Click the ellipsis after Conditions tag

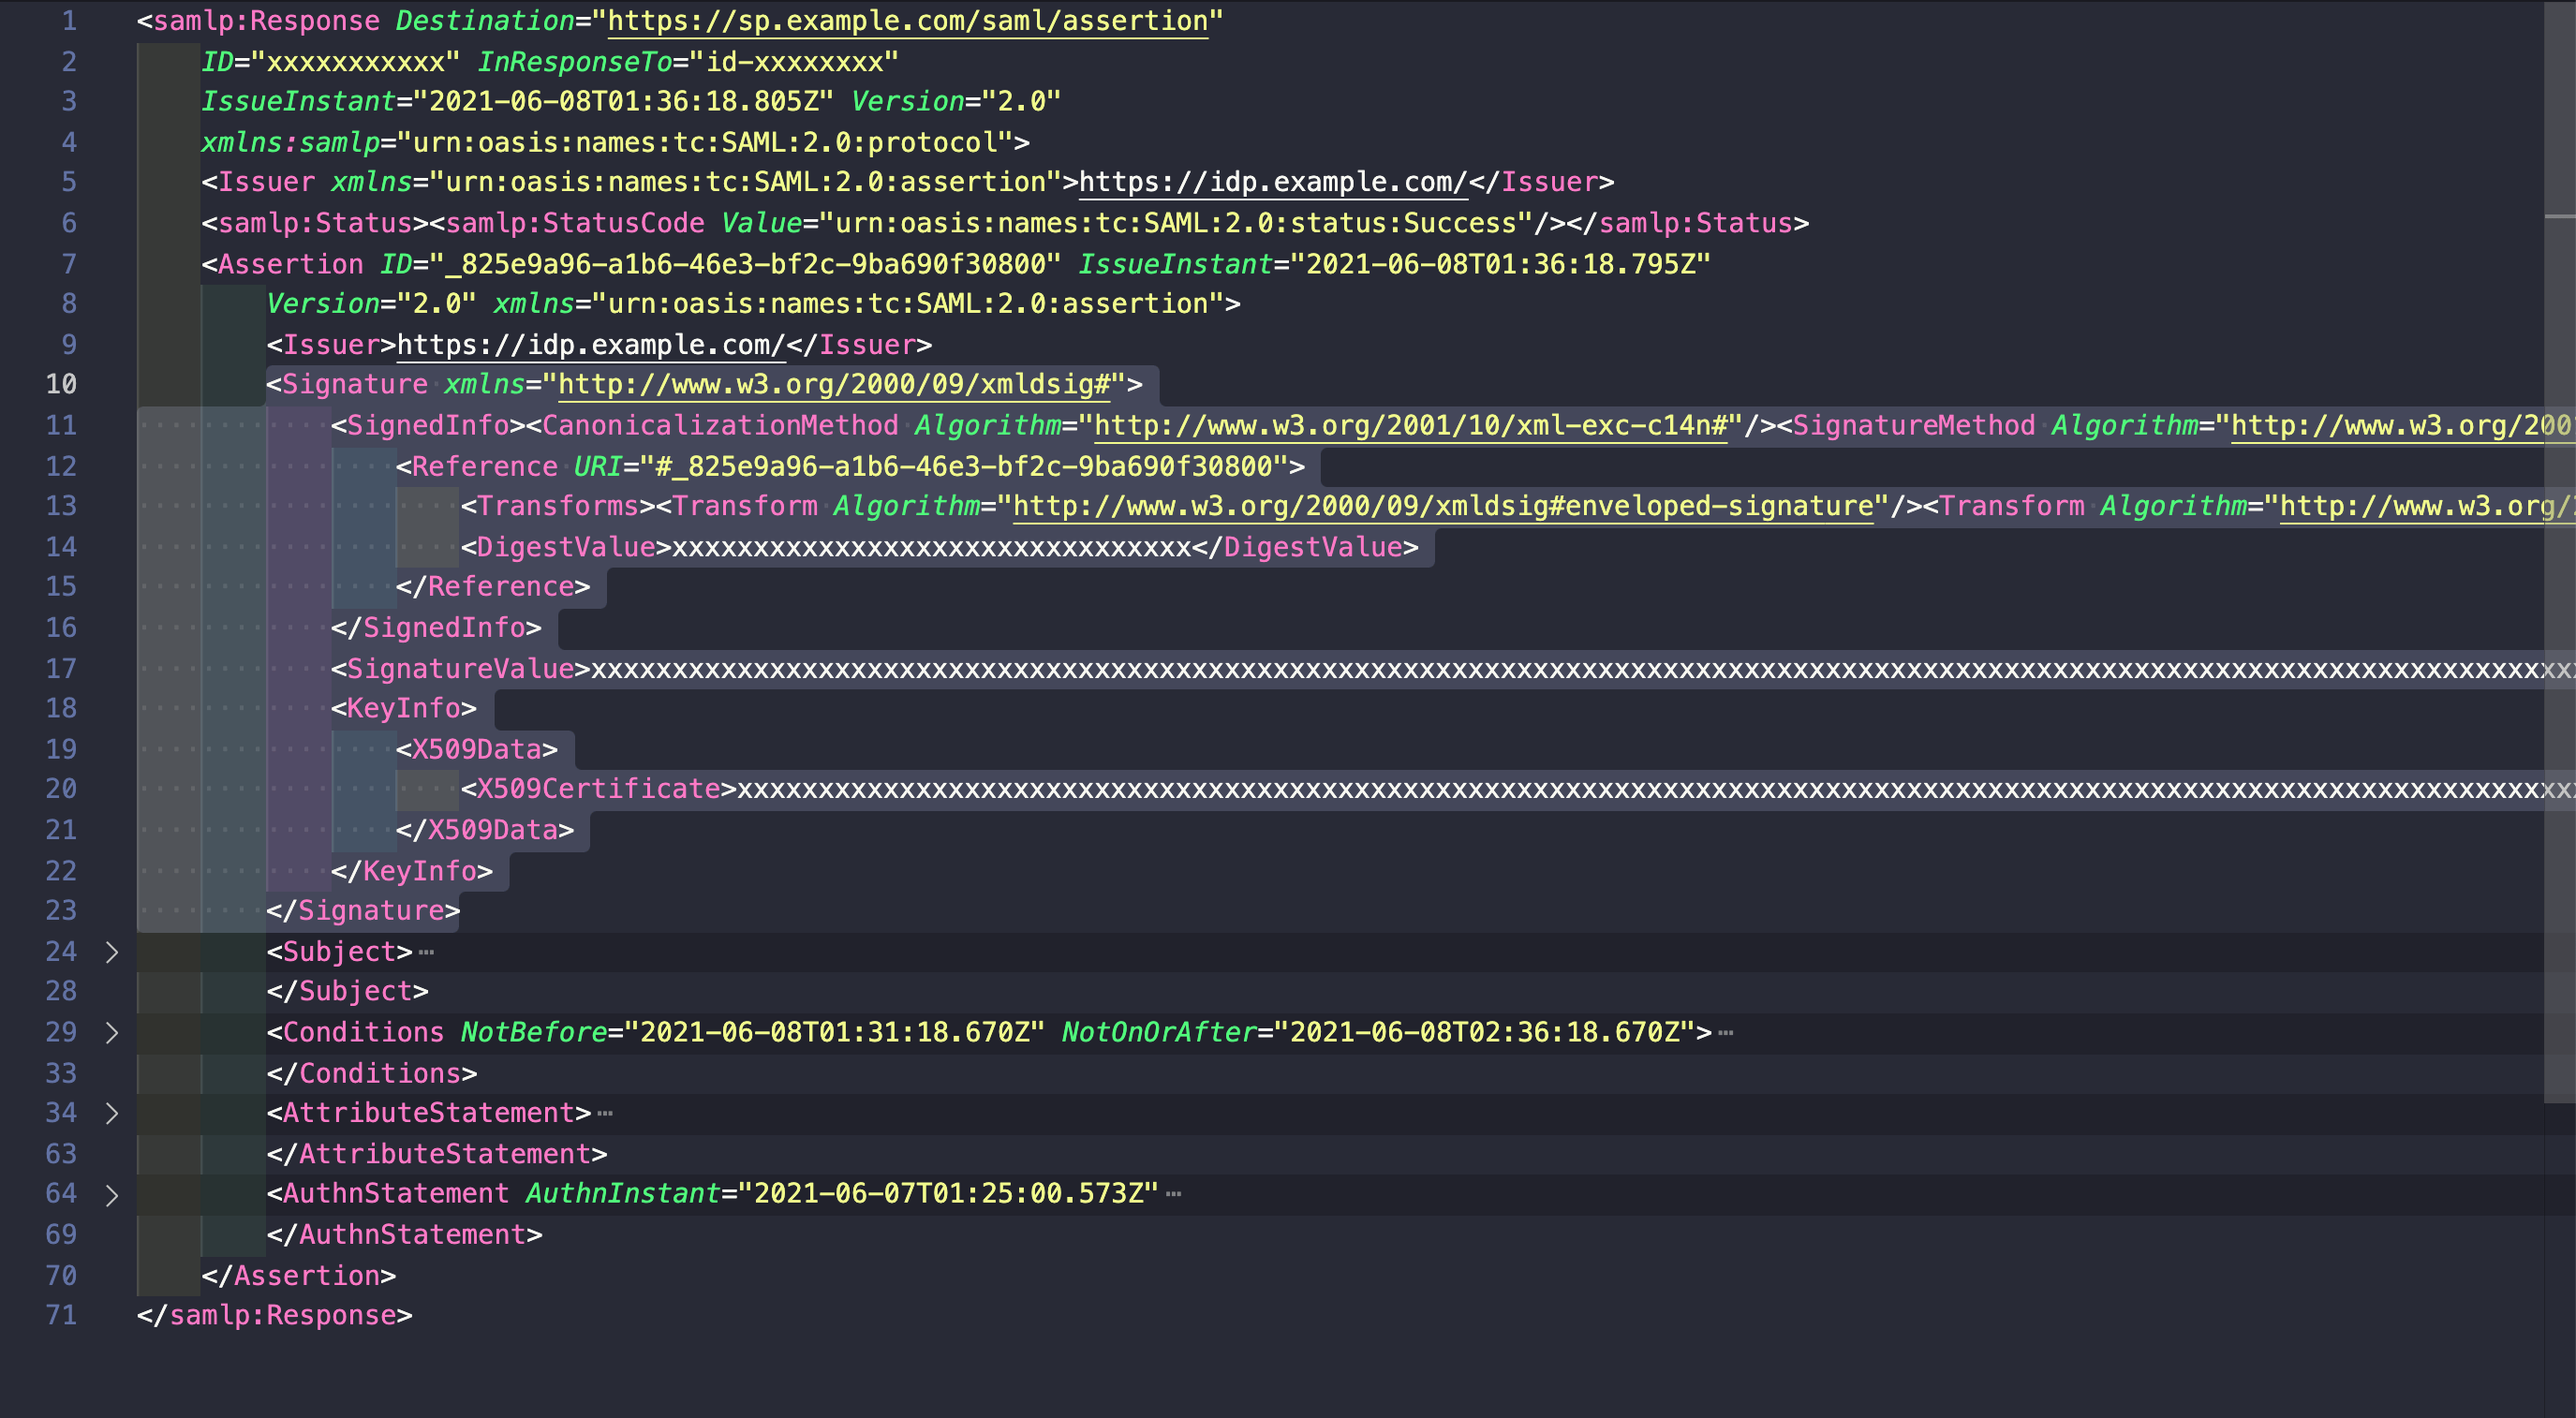1726,1033
